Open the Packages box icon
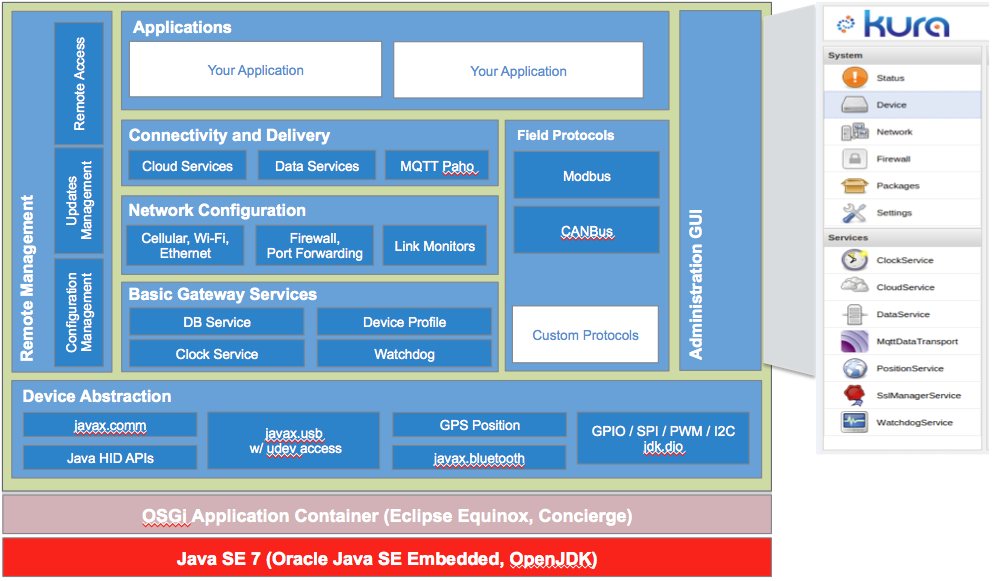The image size is (996, 581). pos(855,186)
